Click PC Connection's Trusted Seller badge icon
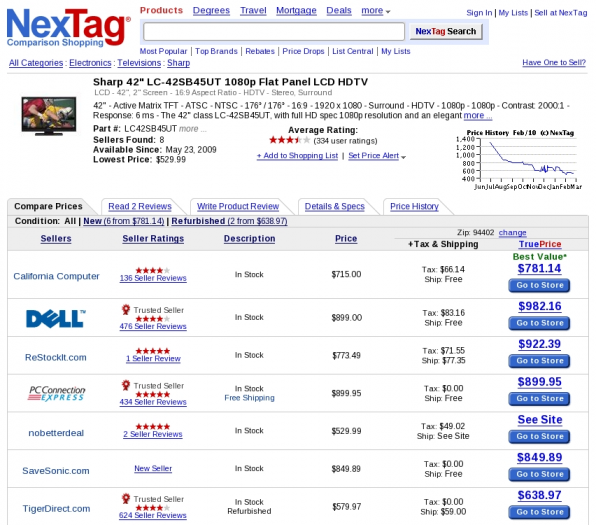This screenshot has width=596, height=525. tap(126, 385)
